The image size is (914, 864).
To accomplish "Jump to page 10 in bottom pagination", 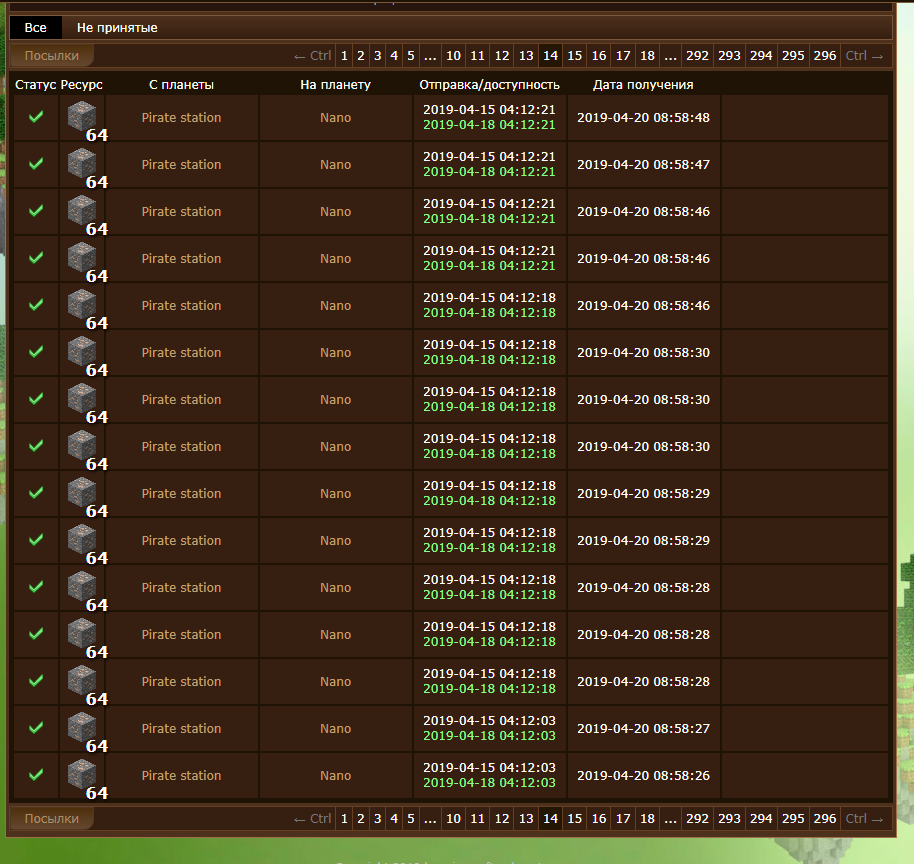I will 453,819.
